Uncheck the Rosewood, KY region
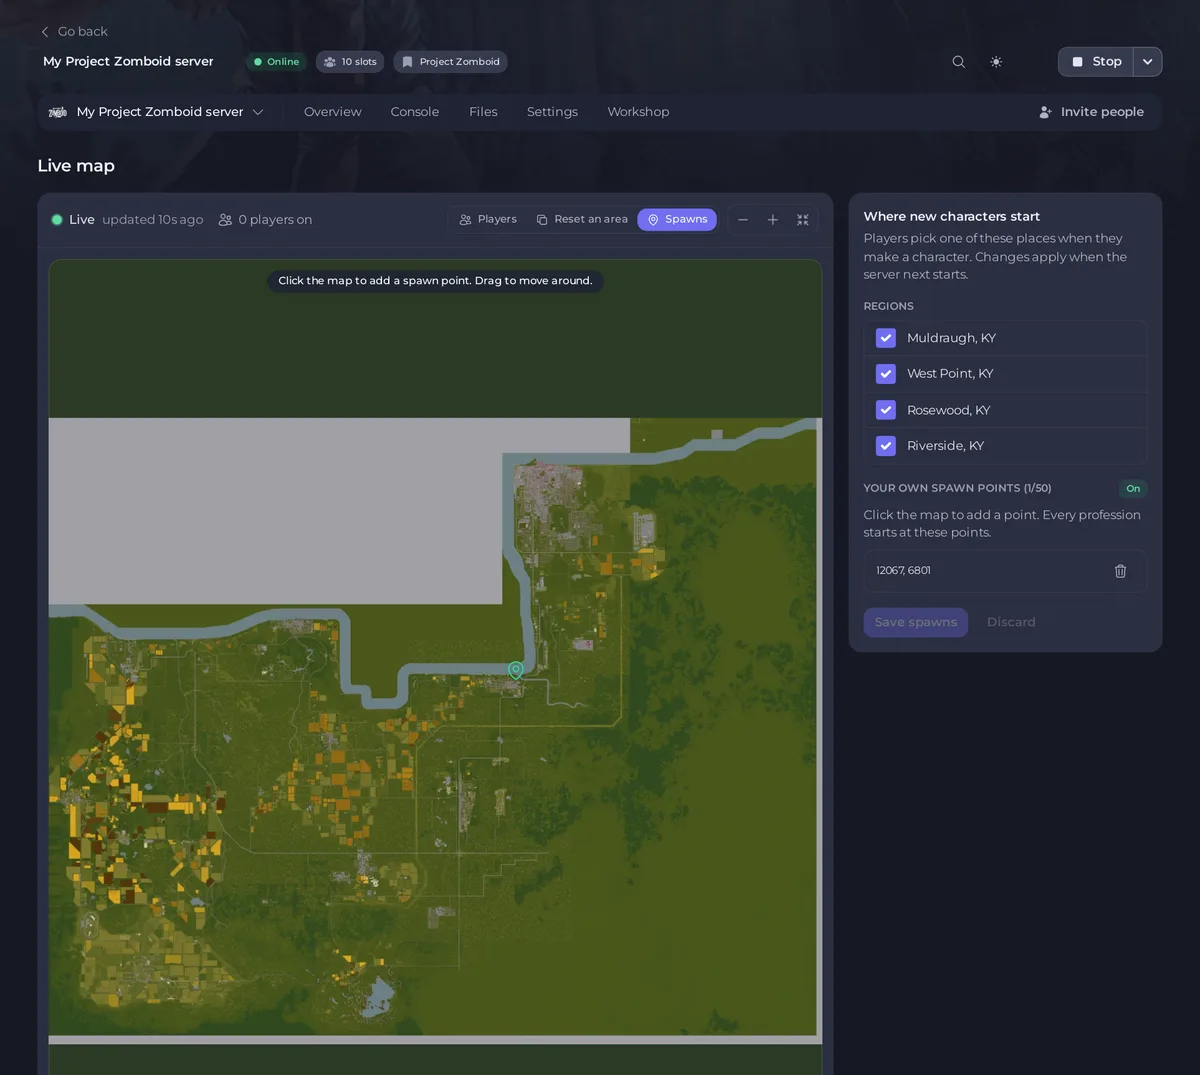Image resolution: width=1200 pixels, height=1075 pixels. click(886, 410)
